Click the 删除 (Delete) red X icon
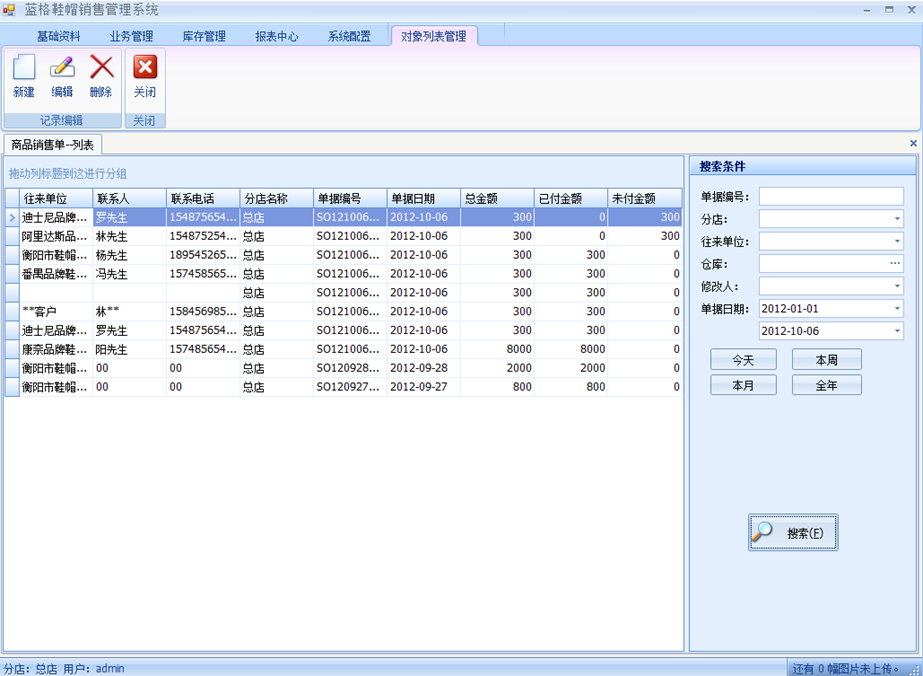 [x=101, y=76]
